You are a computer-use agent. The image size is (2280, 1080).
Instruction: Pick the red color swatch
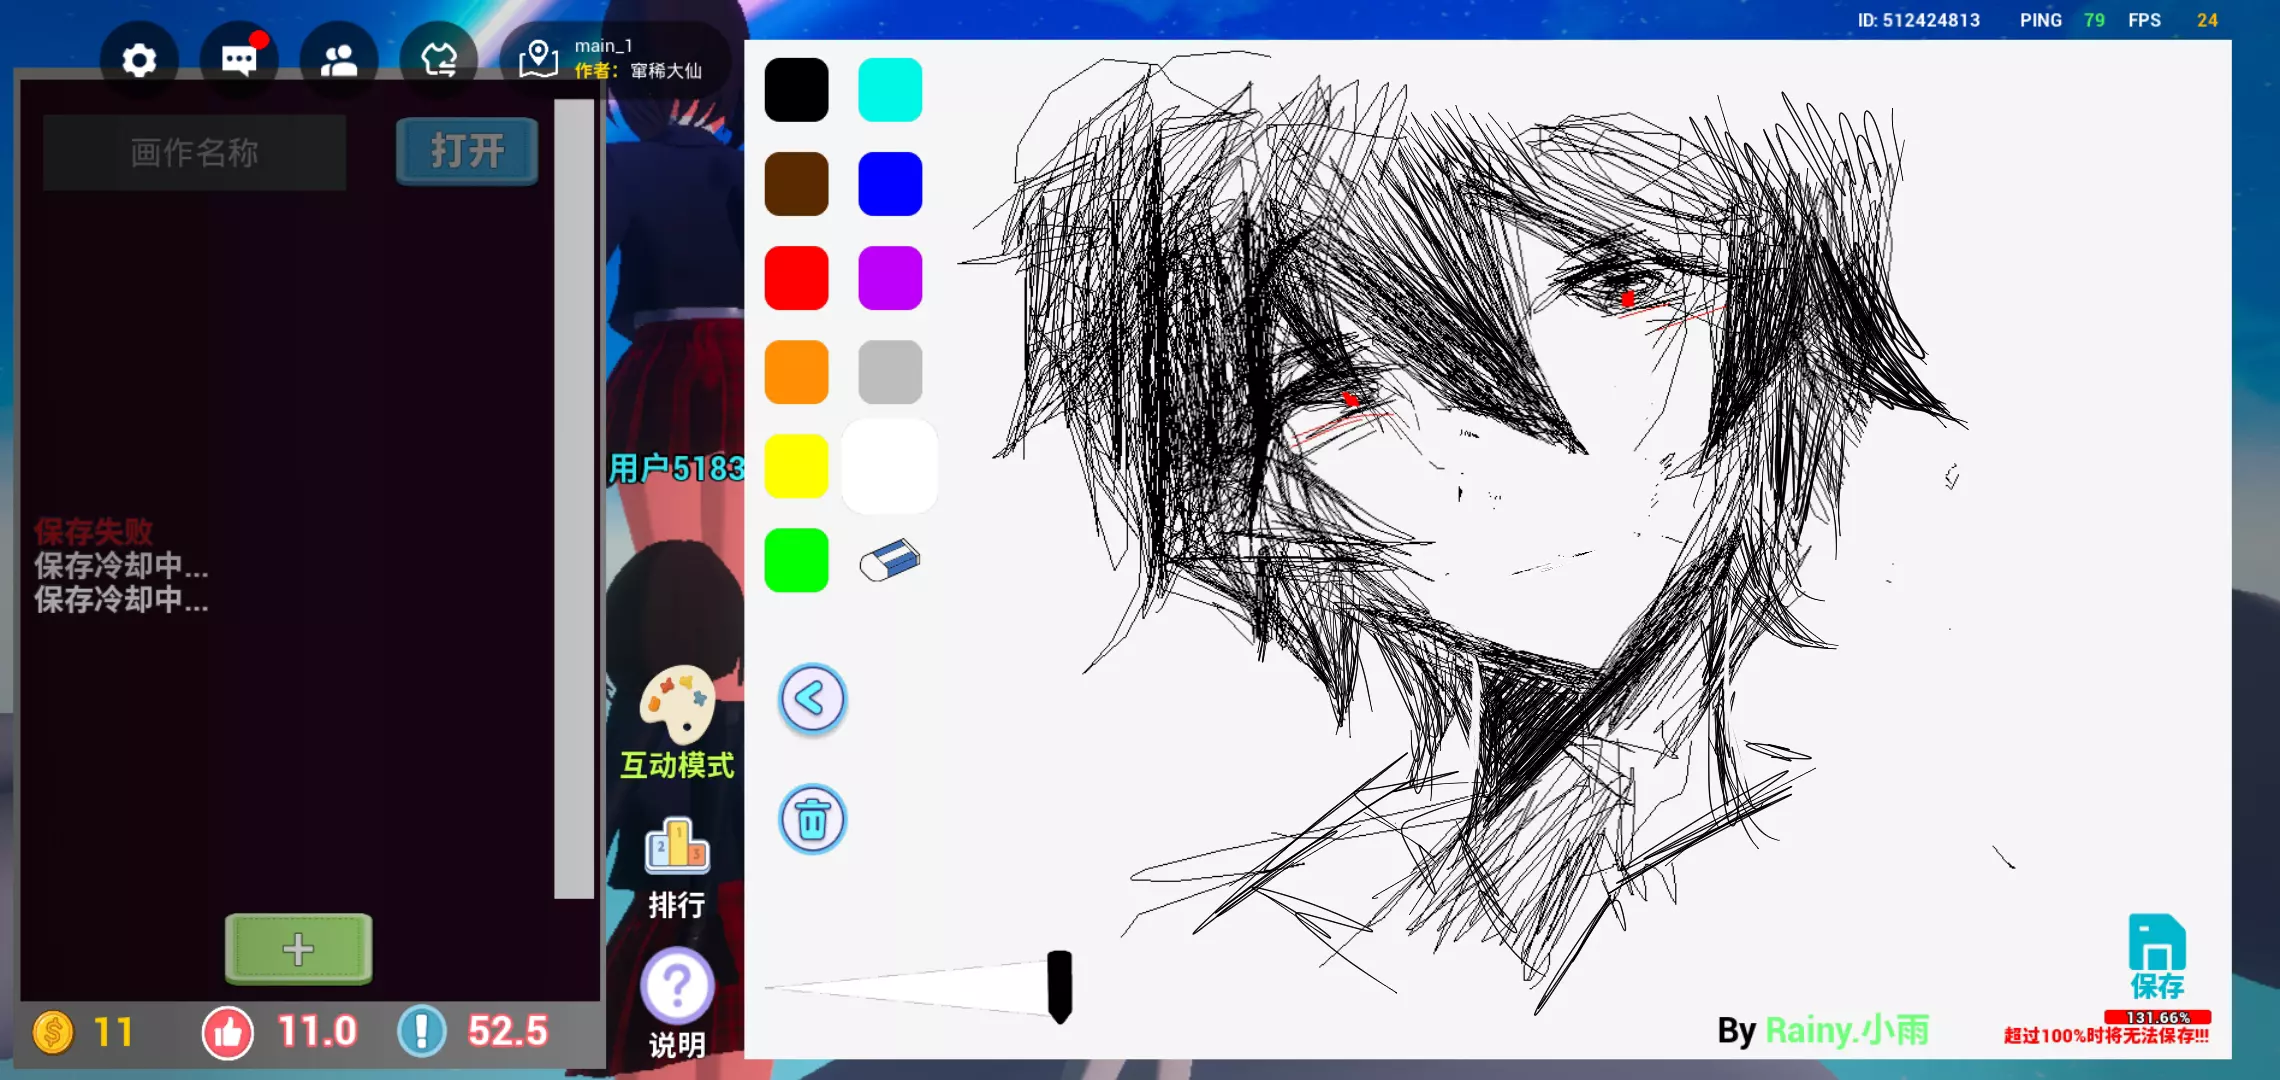(x=796, y=278)
